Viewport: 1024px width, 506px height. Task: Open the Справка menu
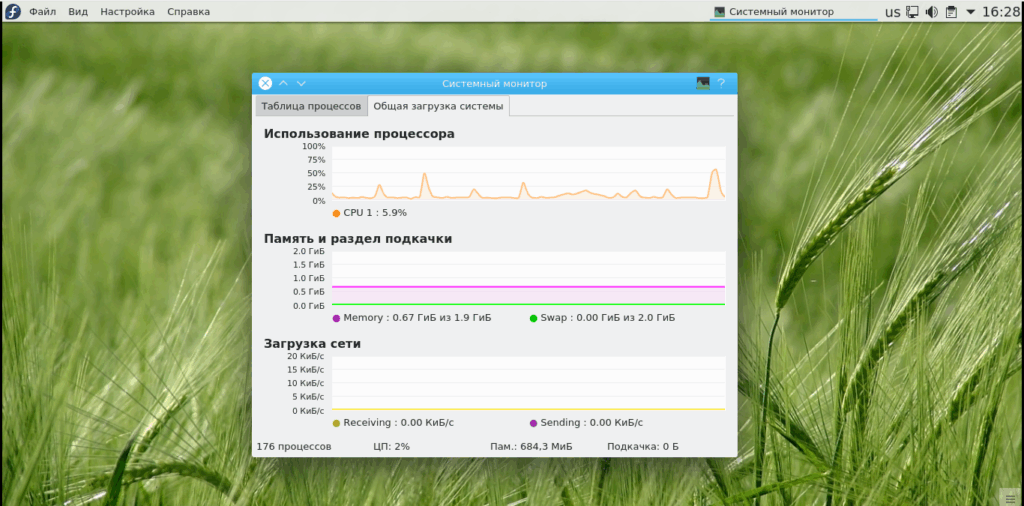188,12
